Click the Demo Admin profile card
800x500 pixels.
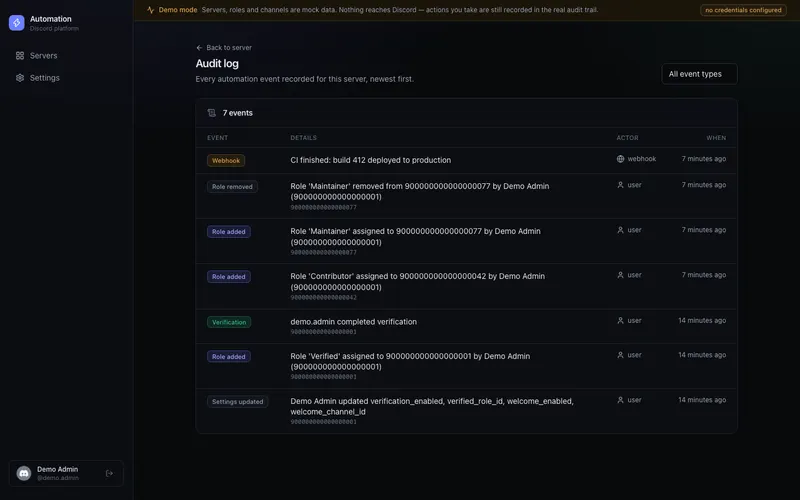tap(66, 473)
